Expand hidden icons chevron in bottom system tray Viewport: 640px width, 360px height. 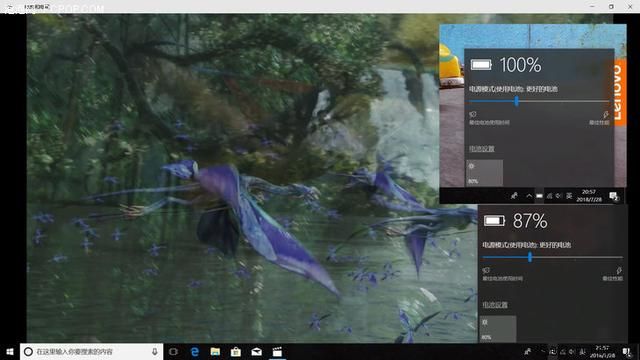[x=542, y=351]
